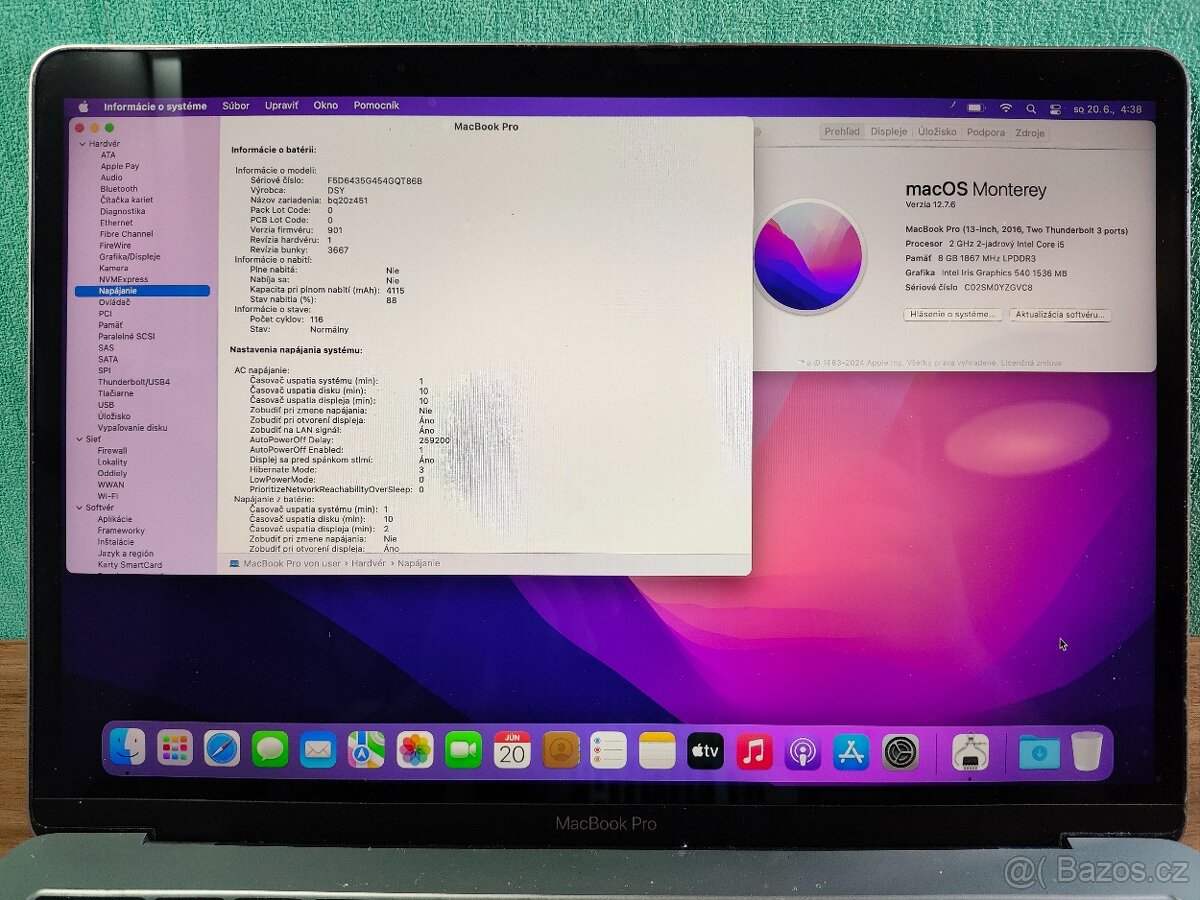Click the battery status icon

[x=976, y=108]
